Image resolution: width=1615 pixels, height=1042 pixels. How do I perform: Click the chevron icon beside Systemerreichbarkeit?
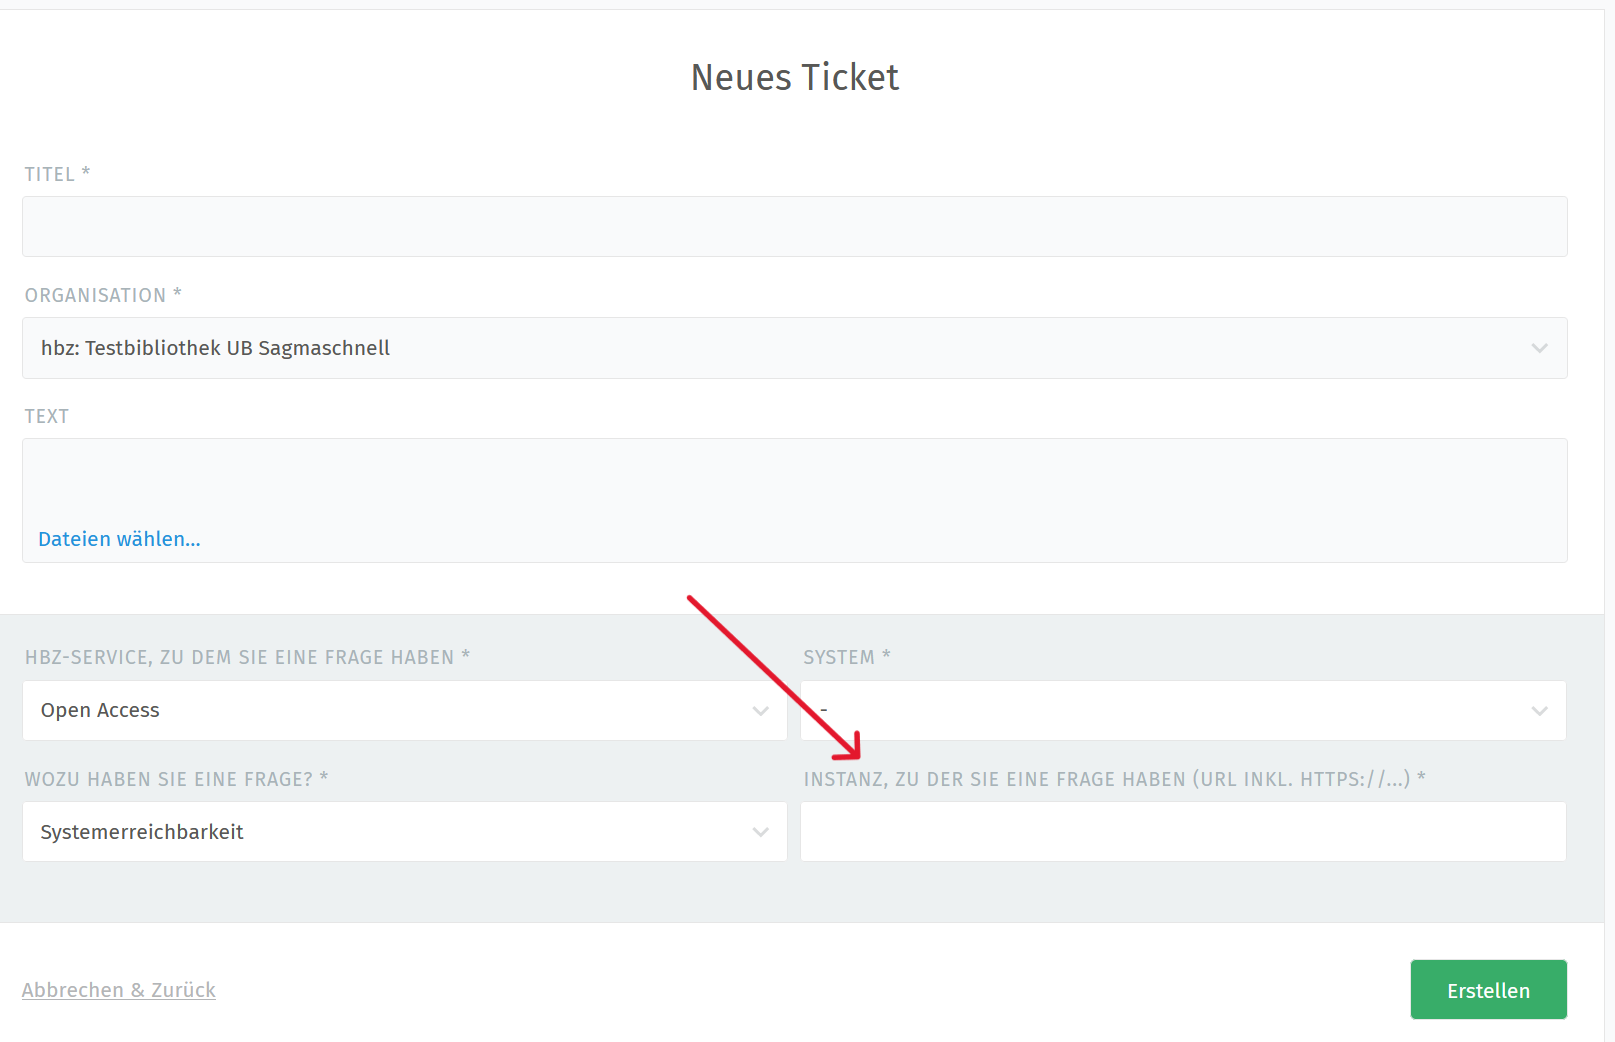[760, 832]
